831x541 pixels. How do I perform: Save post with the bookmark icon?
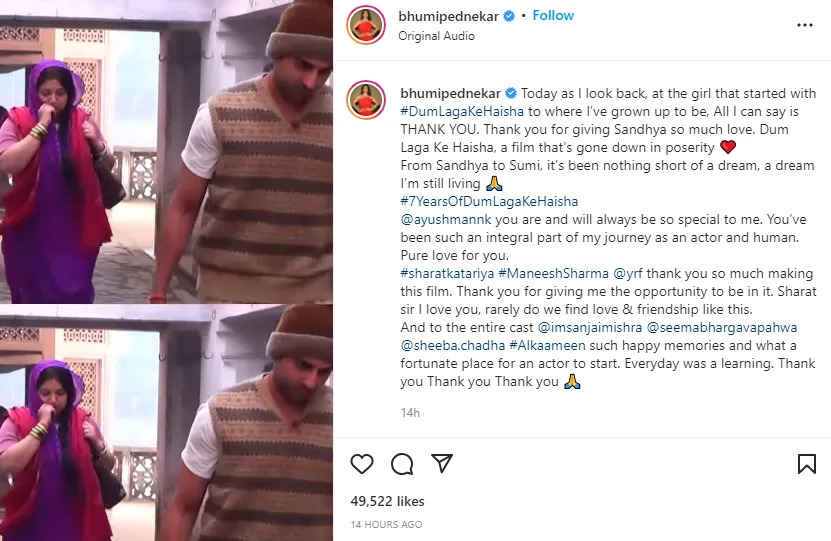pos(806,464)
